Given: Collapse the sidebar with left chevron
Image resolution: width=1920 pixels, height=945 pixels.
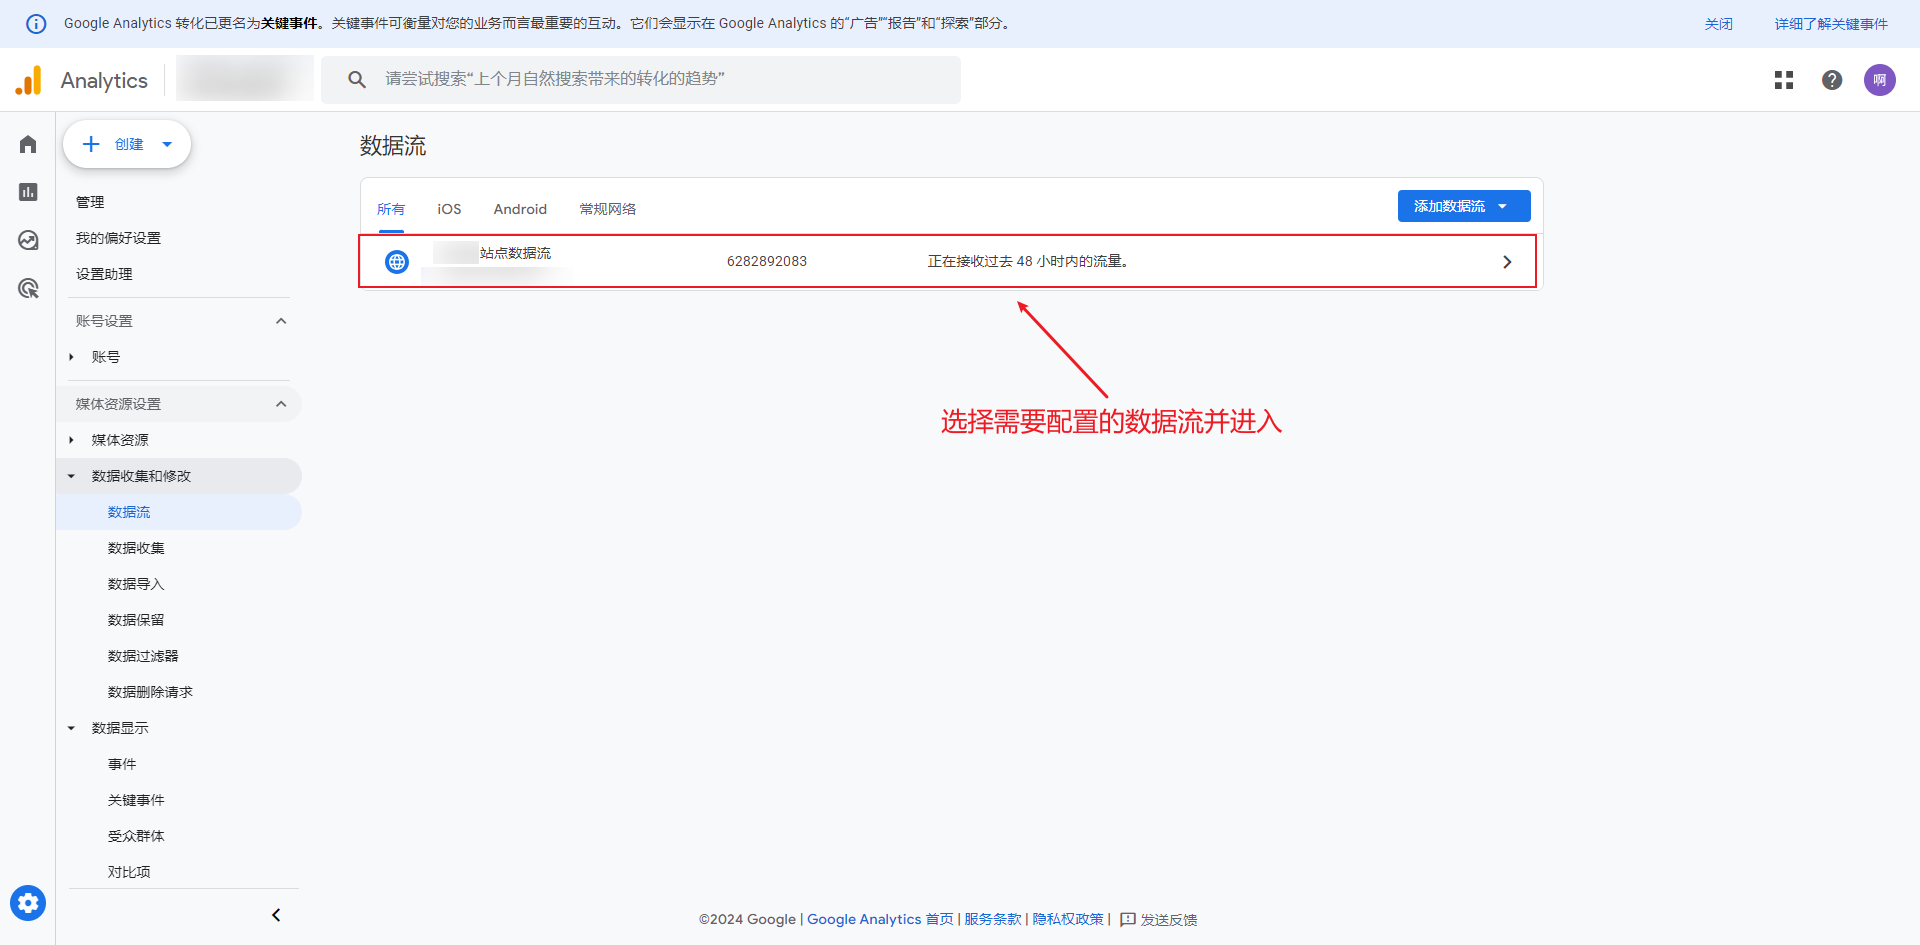Looking at the screenshot, I should coord(276,915).
